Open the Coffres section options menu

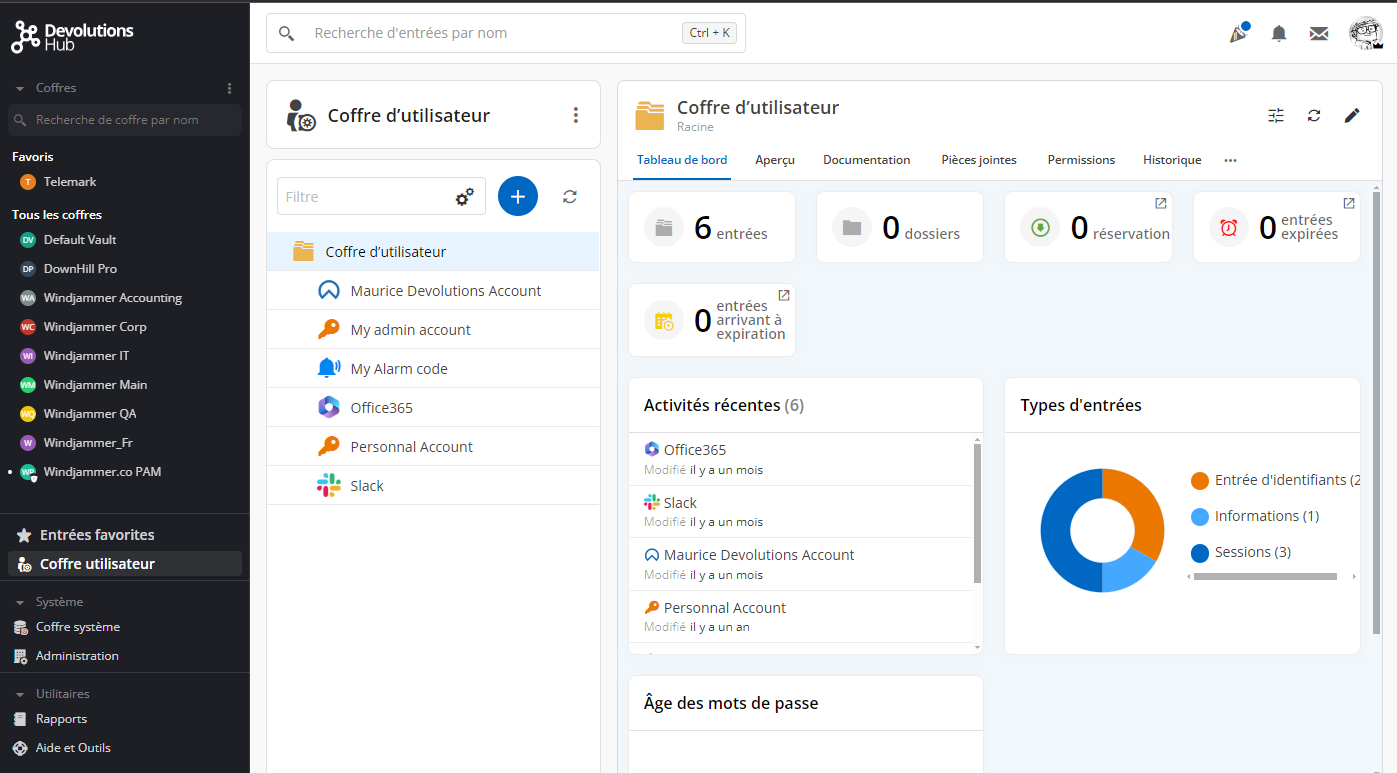(x=229, y=88)
